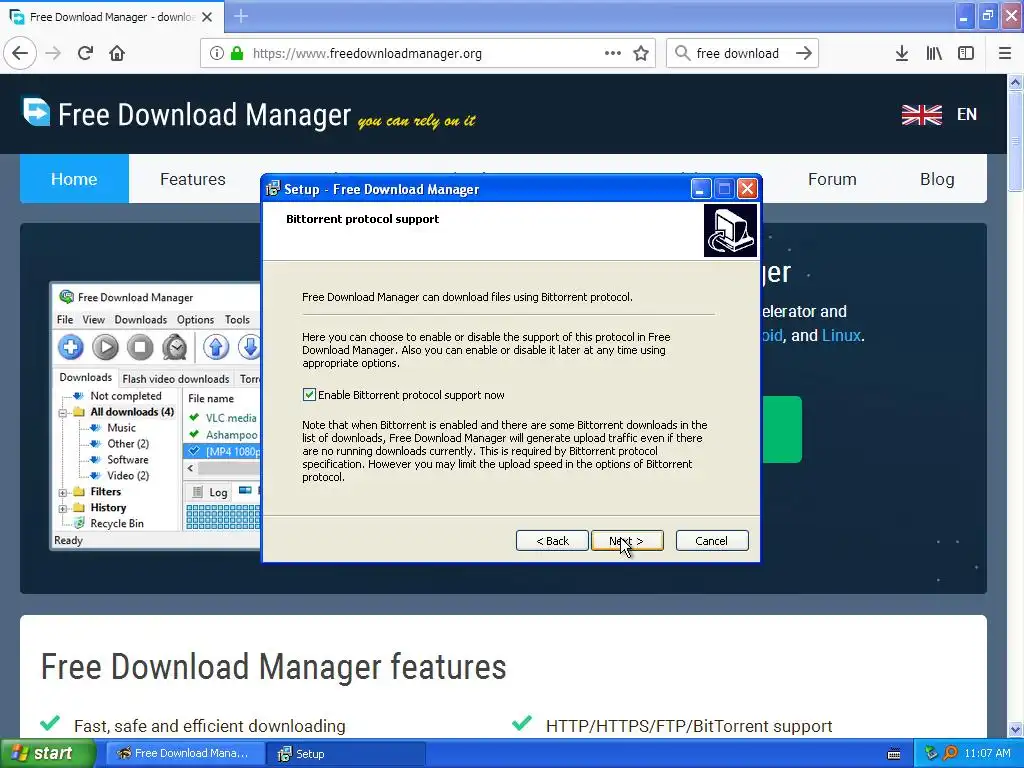
Task: Open the Features website tab
Action: click(193, 179)
